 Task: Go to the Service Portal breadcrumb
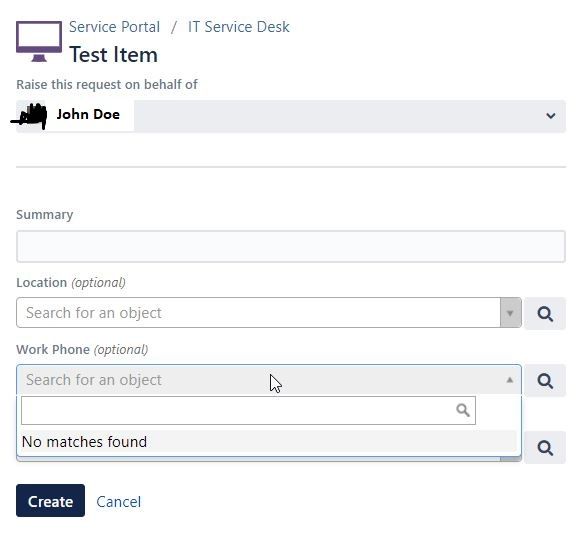tap(114, 27)
